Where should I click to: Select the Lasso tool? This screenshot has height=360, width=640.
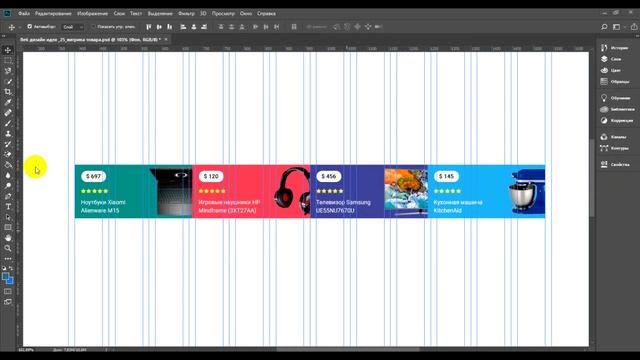8,71
